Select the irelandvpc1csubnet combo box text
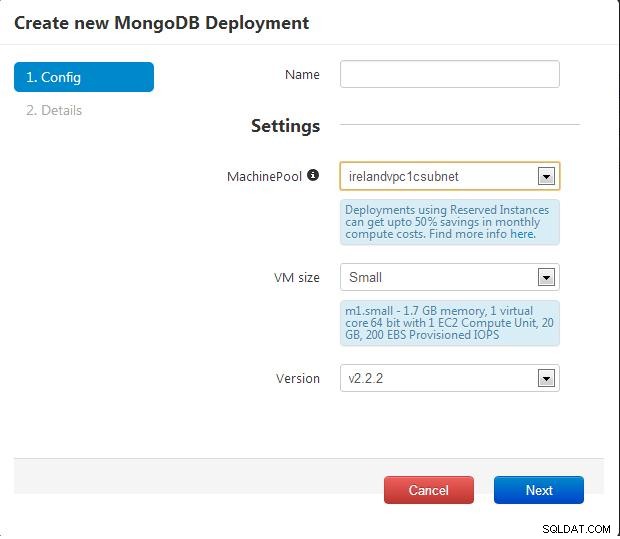Screen dimensions: 620x539 [x=404, y=176]
